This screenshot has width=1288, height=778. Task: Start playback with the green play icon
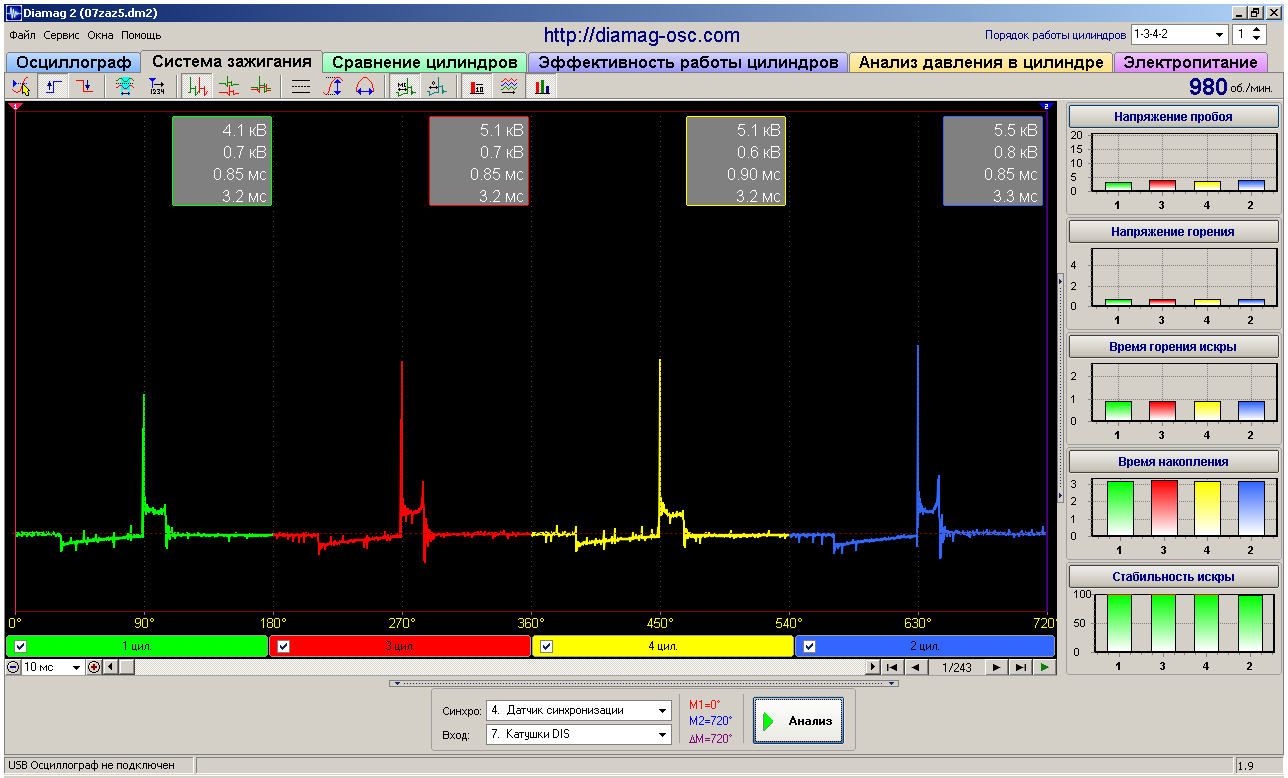point(1045,667)
